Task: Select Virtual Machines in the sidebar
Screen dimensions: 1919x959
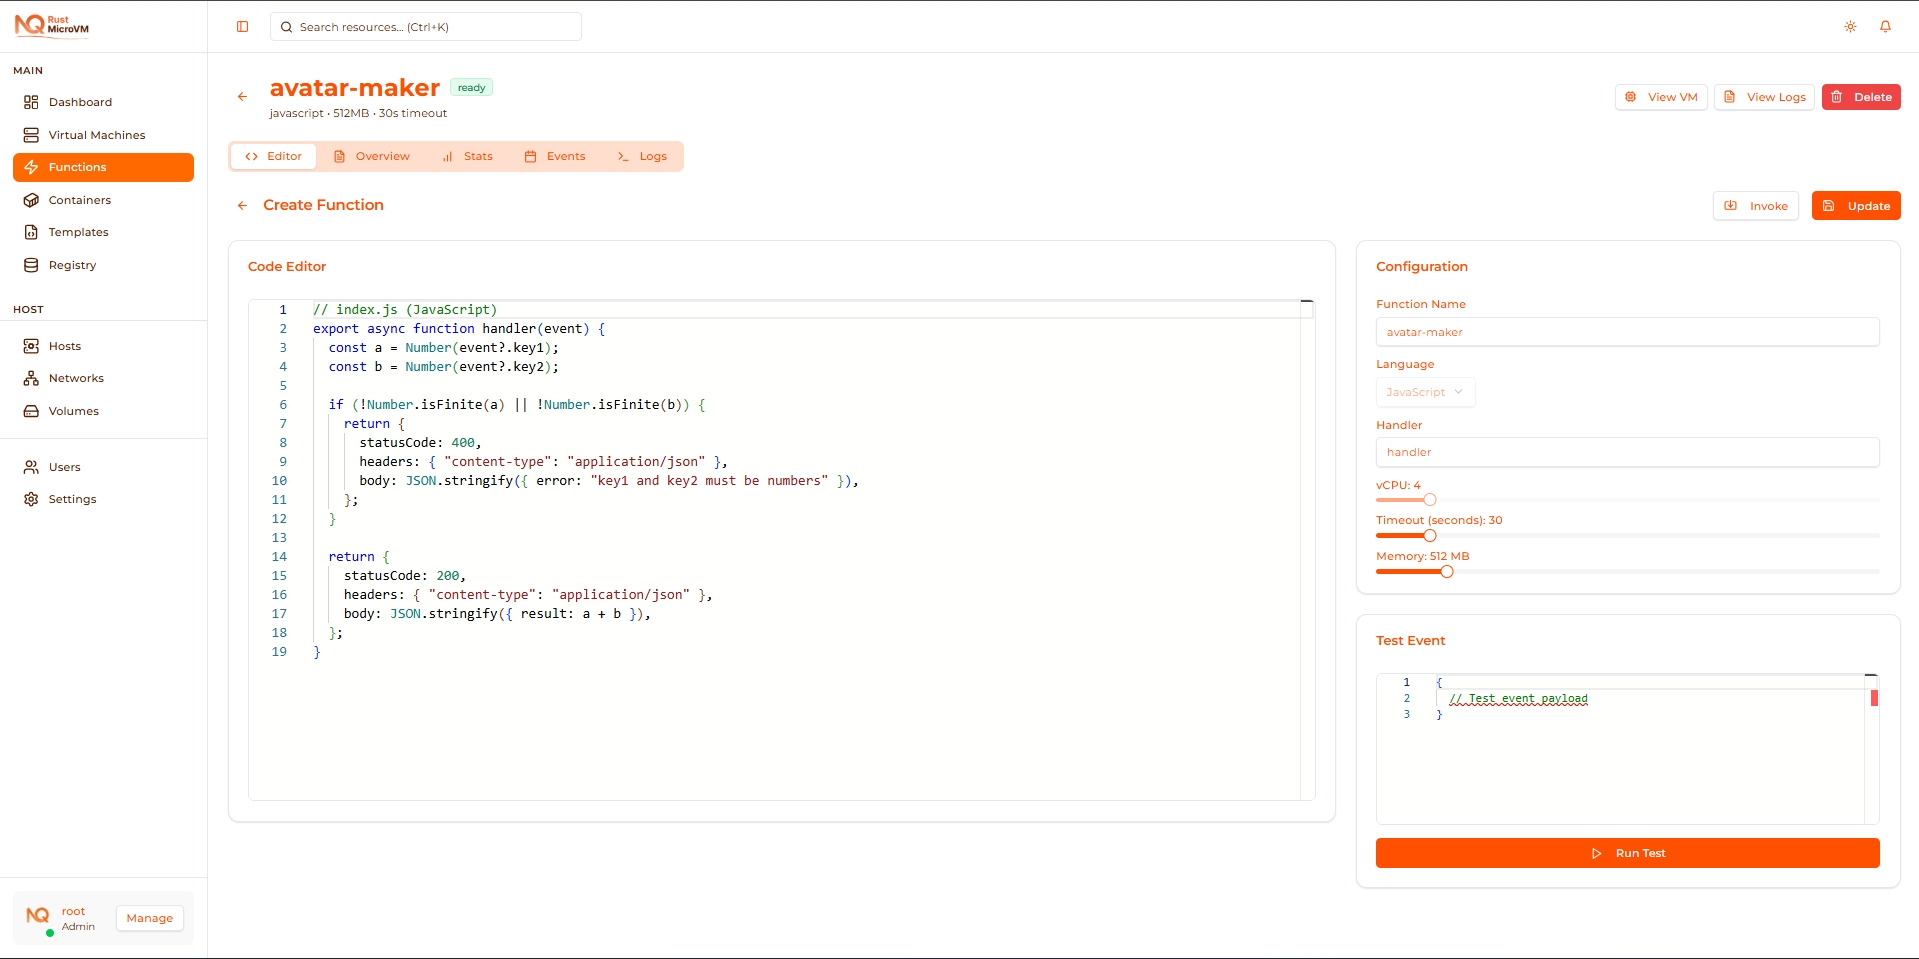Action: coord(96,134)
